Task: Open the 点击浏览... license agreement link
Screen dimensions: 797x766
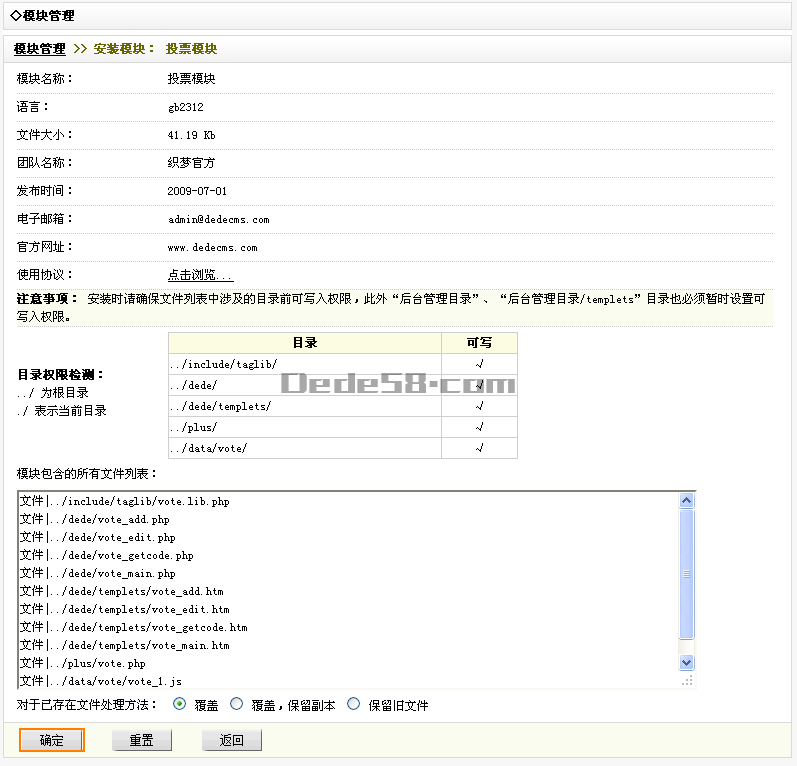Action: click(x=200, y=275)
